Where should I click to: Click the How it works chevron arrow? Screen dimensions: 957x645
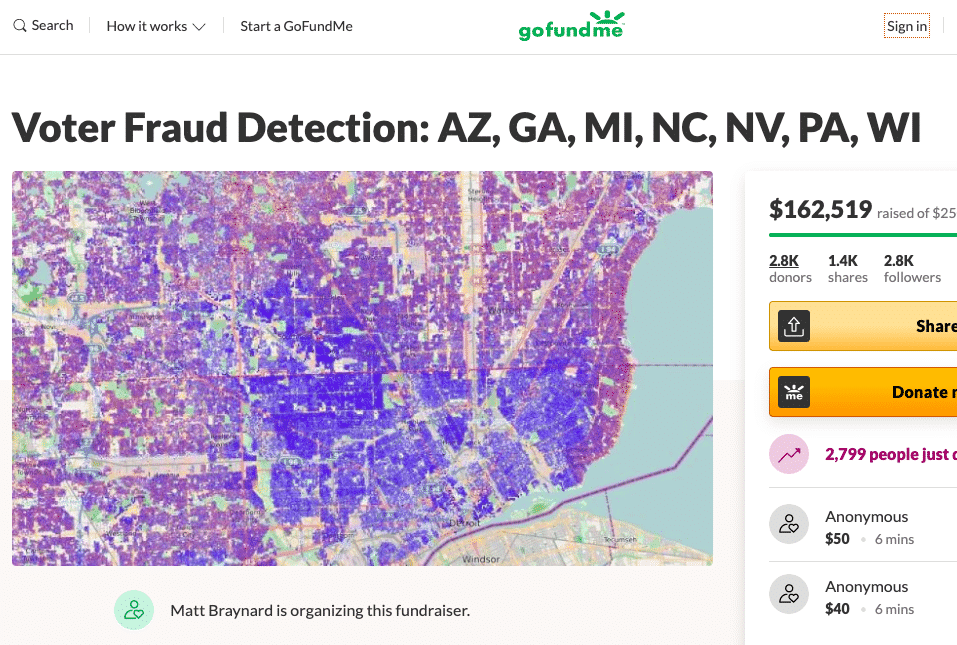[199, 27]
